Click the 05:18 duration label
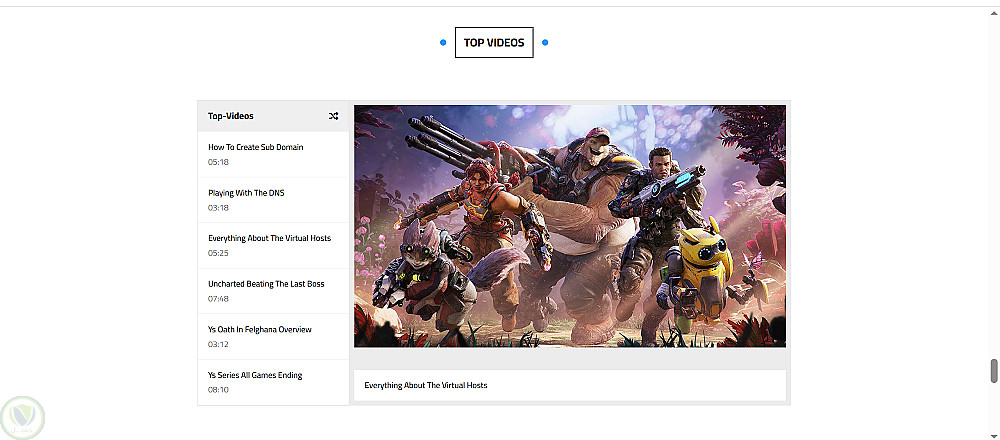Screen dimensions: 1000x440 [x=218, y=162]
